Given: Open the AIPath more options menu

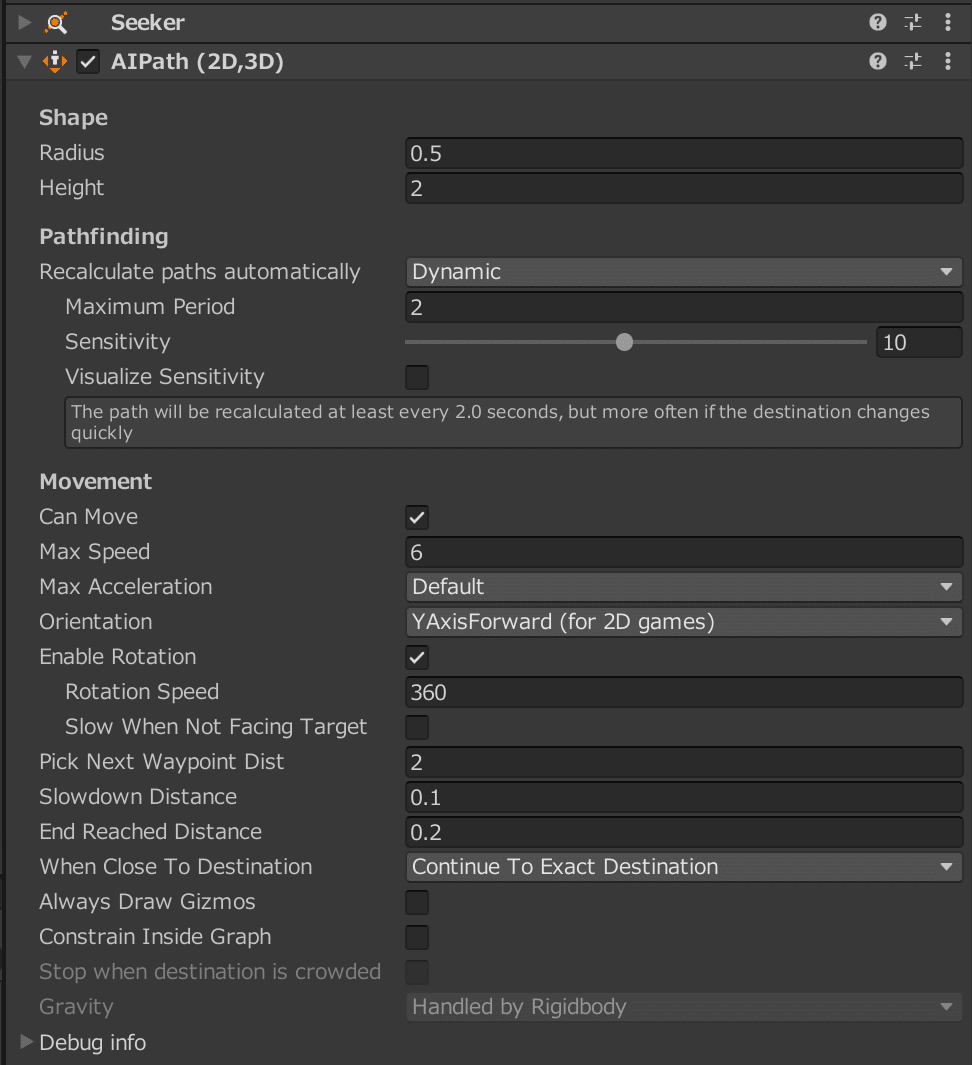Looking at the screenshot, I should (x=948, y=62).
